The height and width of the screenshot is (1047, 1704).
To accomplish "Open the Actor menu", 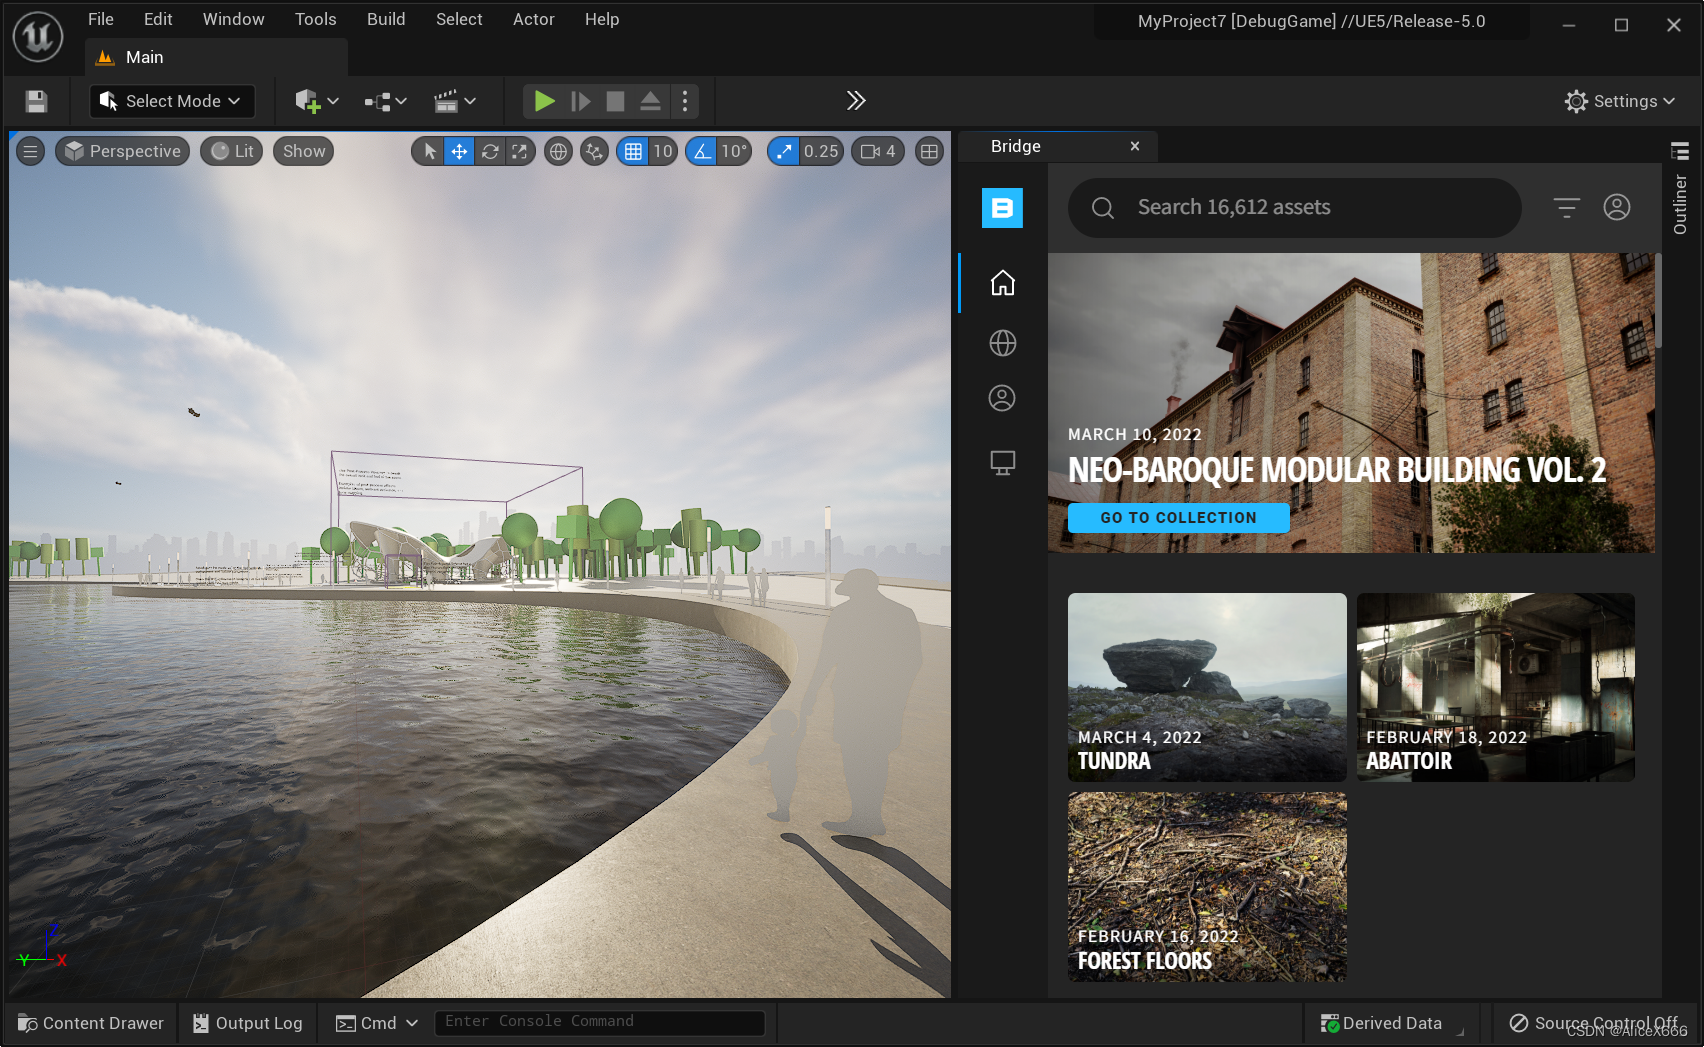I will click(x=534, y=19).
